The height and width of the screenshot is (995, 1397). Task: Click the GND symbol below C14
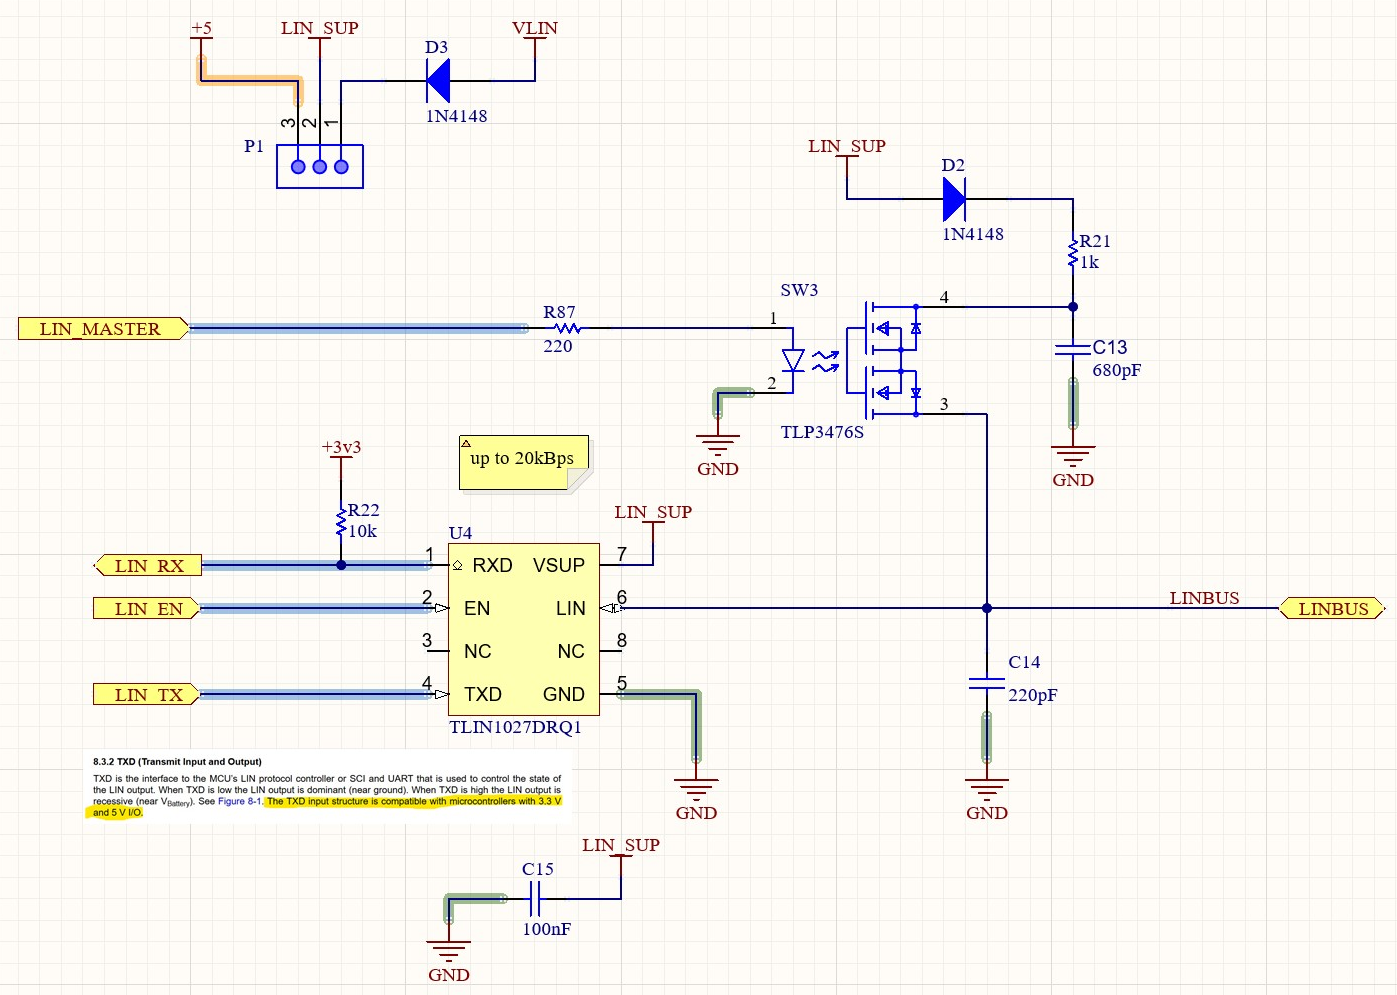[987, 790]
